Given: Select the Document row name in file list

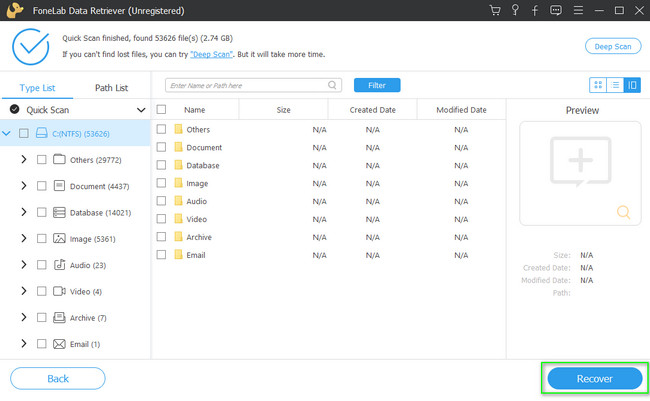Looking at the screenshot, I should pos(204,147).
